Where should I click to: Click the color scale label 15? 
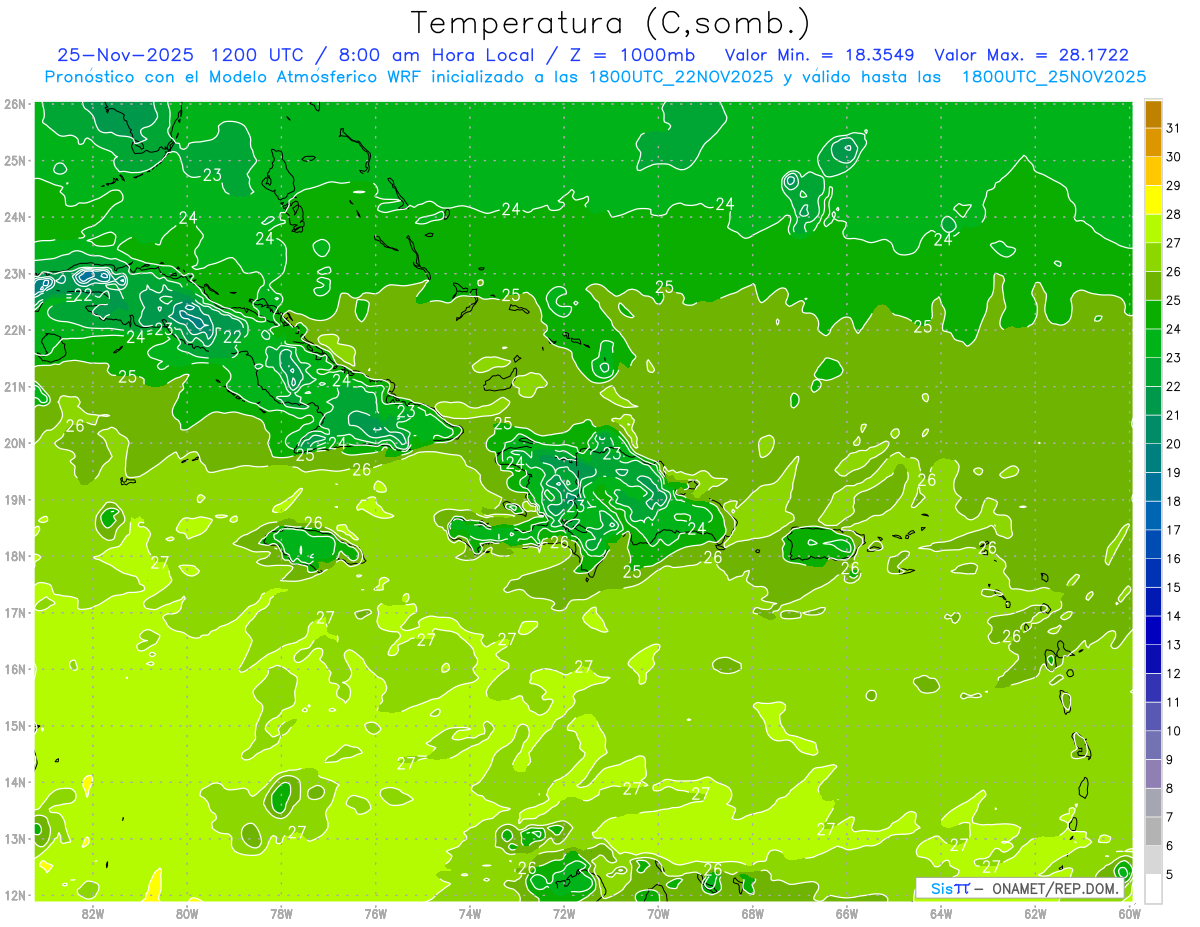[1174, 587]
